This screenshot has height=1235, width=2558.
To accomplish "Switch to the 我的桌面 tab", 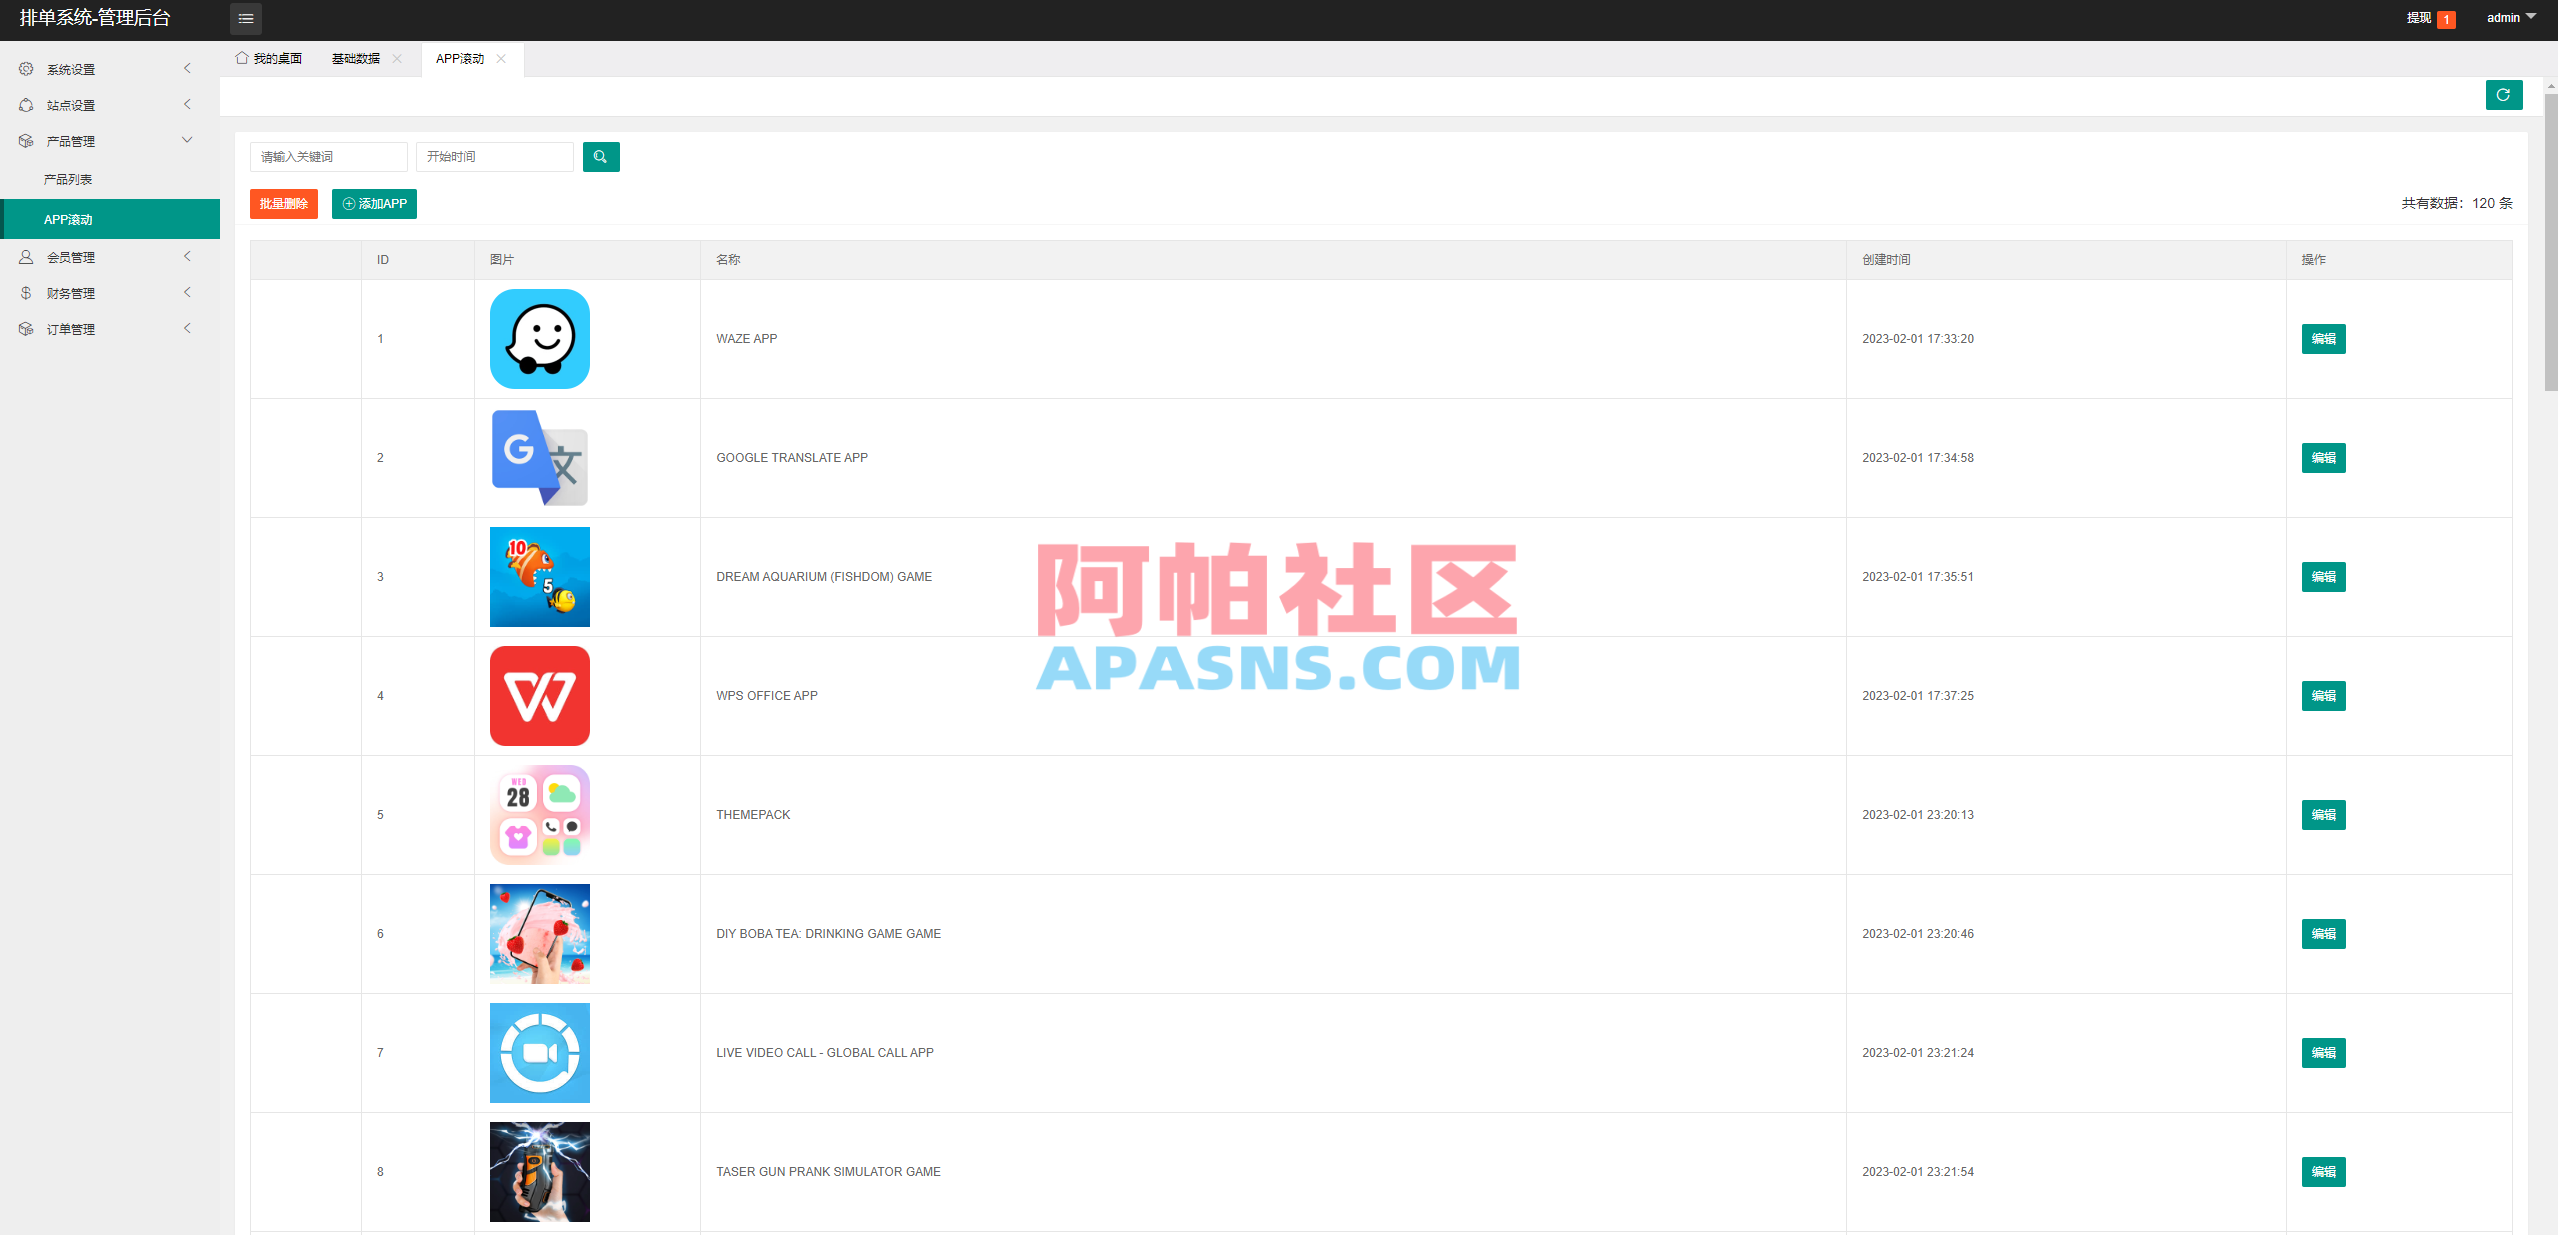I will tap(278, 58).
